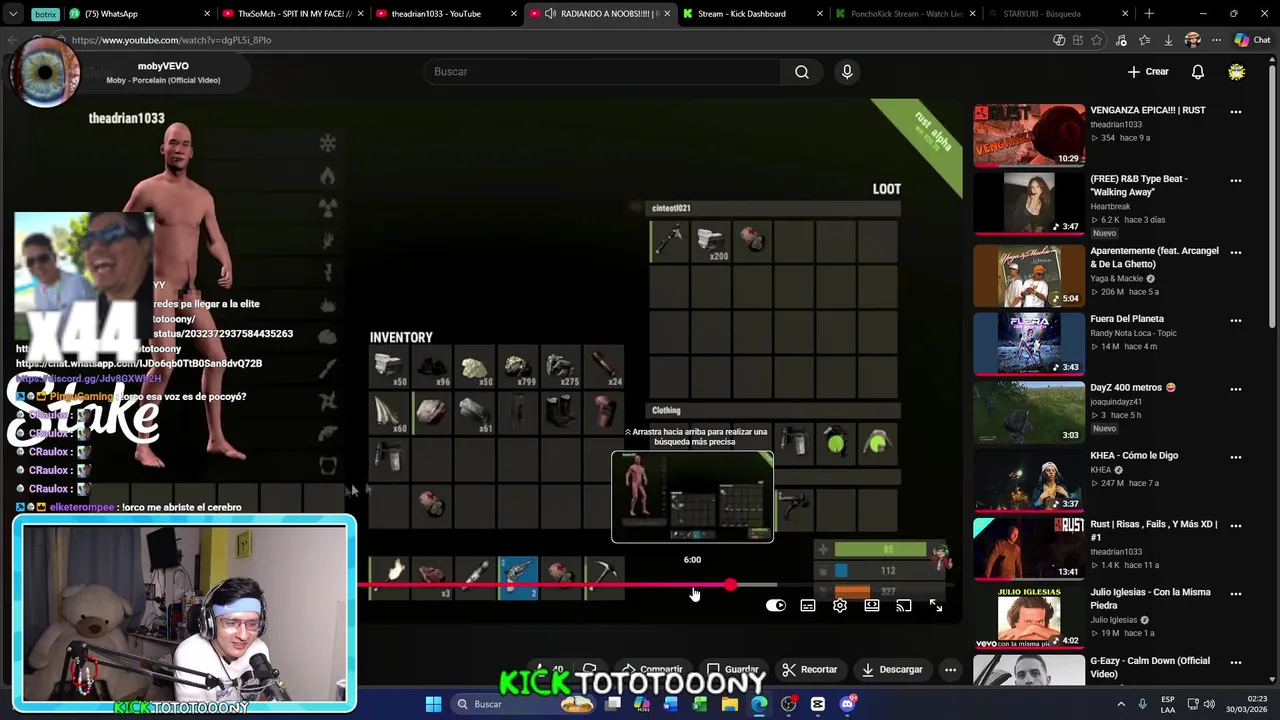This screenshot has width=1280, height=720.
Task: Switch player to theater mode
Action: pos(872,606)
